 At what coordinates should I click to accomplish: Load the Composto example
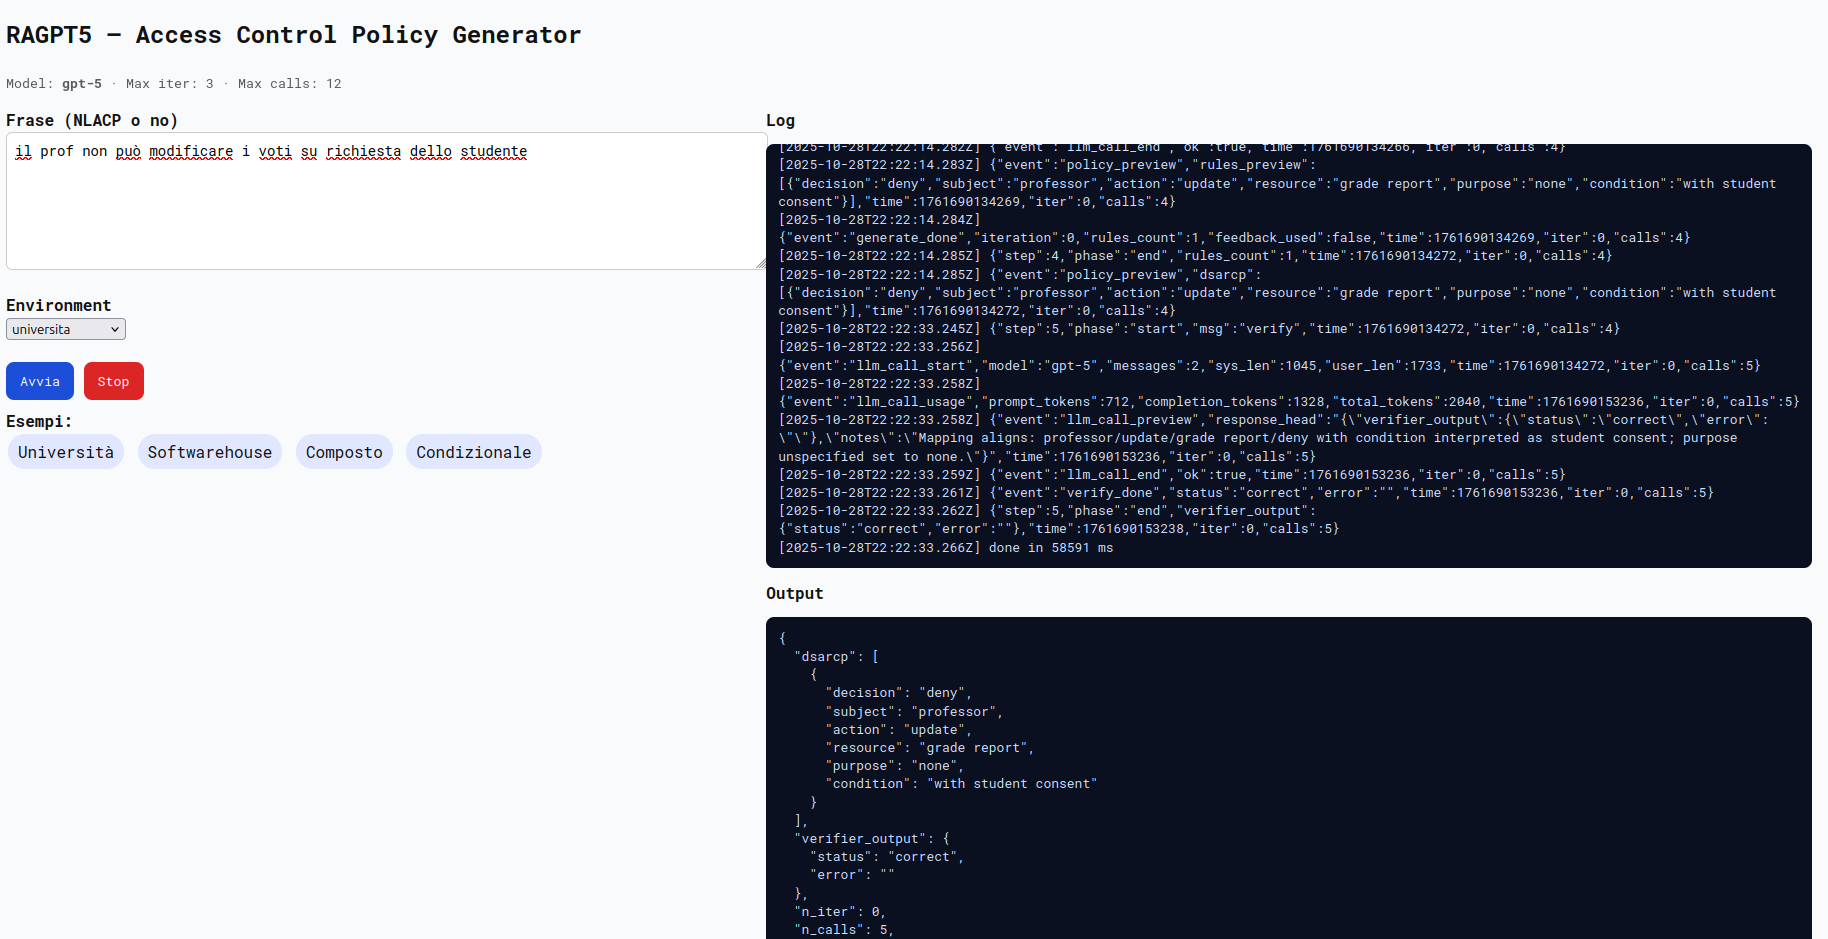click(344, 452)
